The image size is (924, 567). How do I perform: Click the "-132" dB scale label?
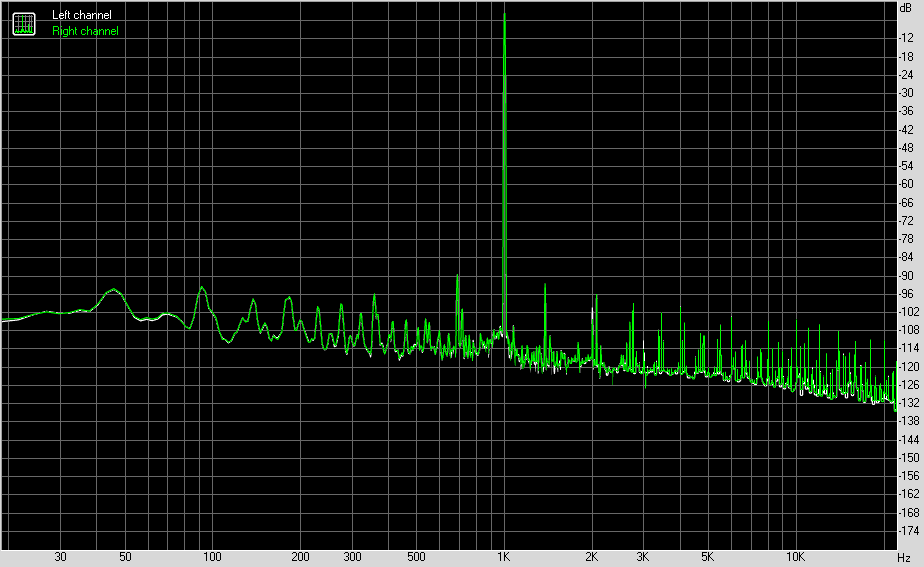coord(908,403)
